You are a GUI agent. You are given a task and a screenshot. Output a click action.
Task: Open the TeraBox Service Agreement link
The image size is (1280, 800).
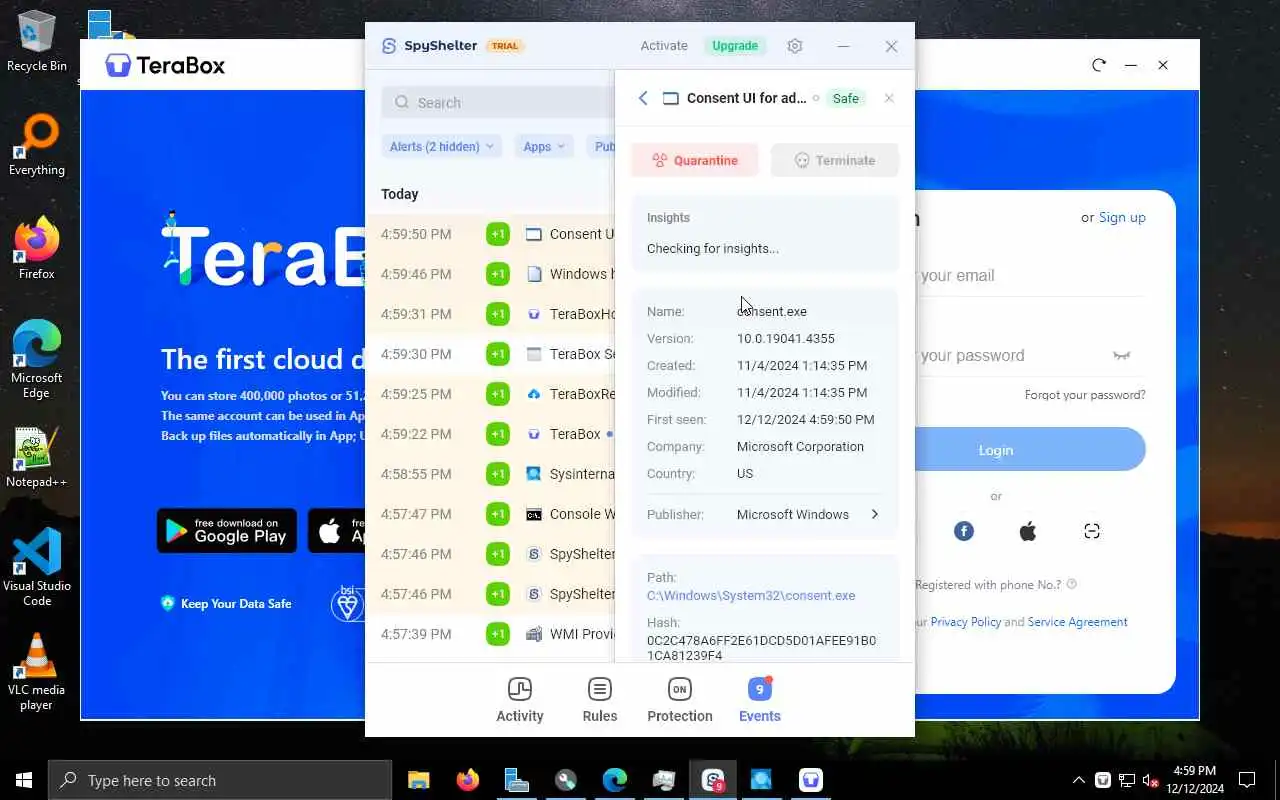tap(1077, 622)
